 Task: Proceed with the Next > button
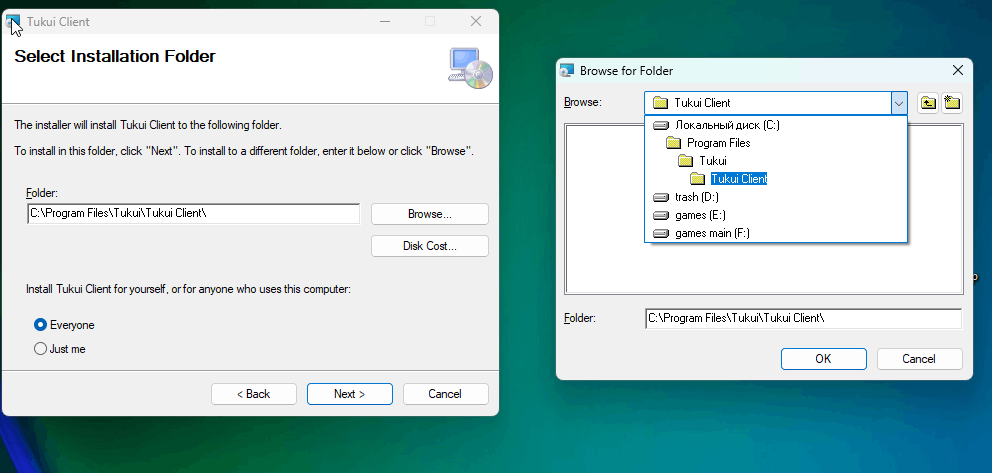[350, 394]
